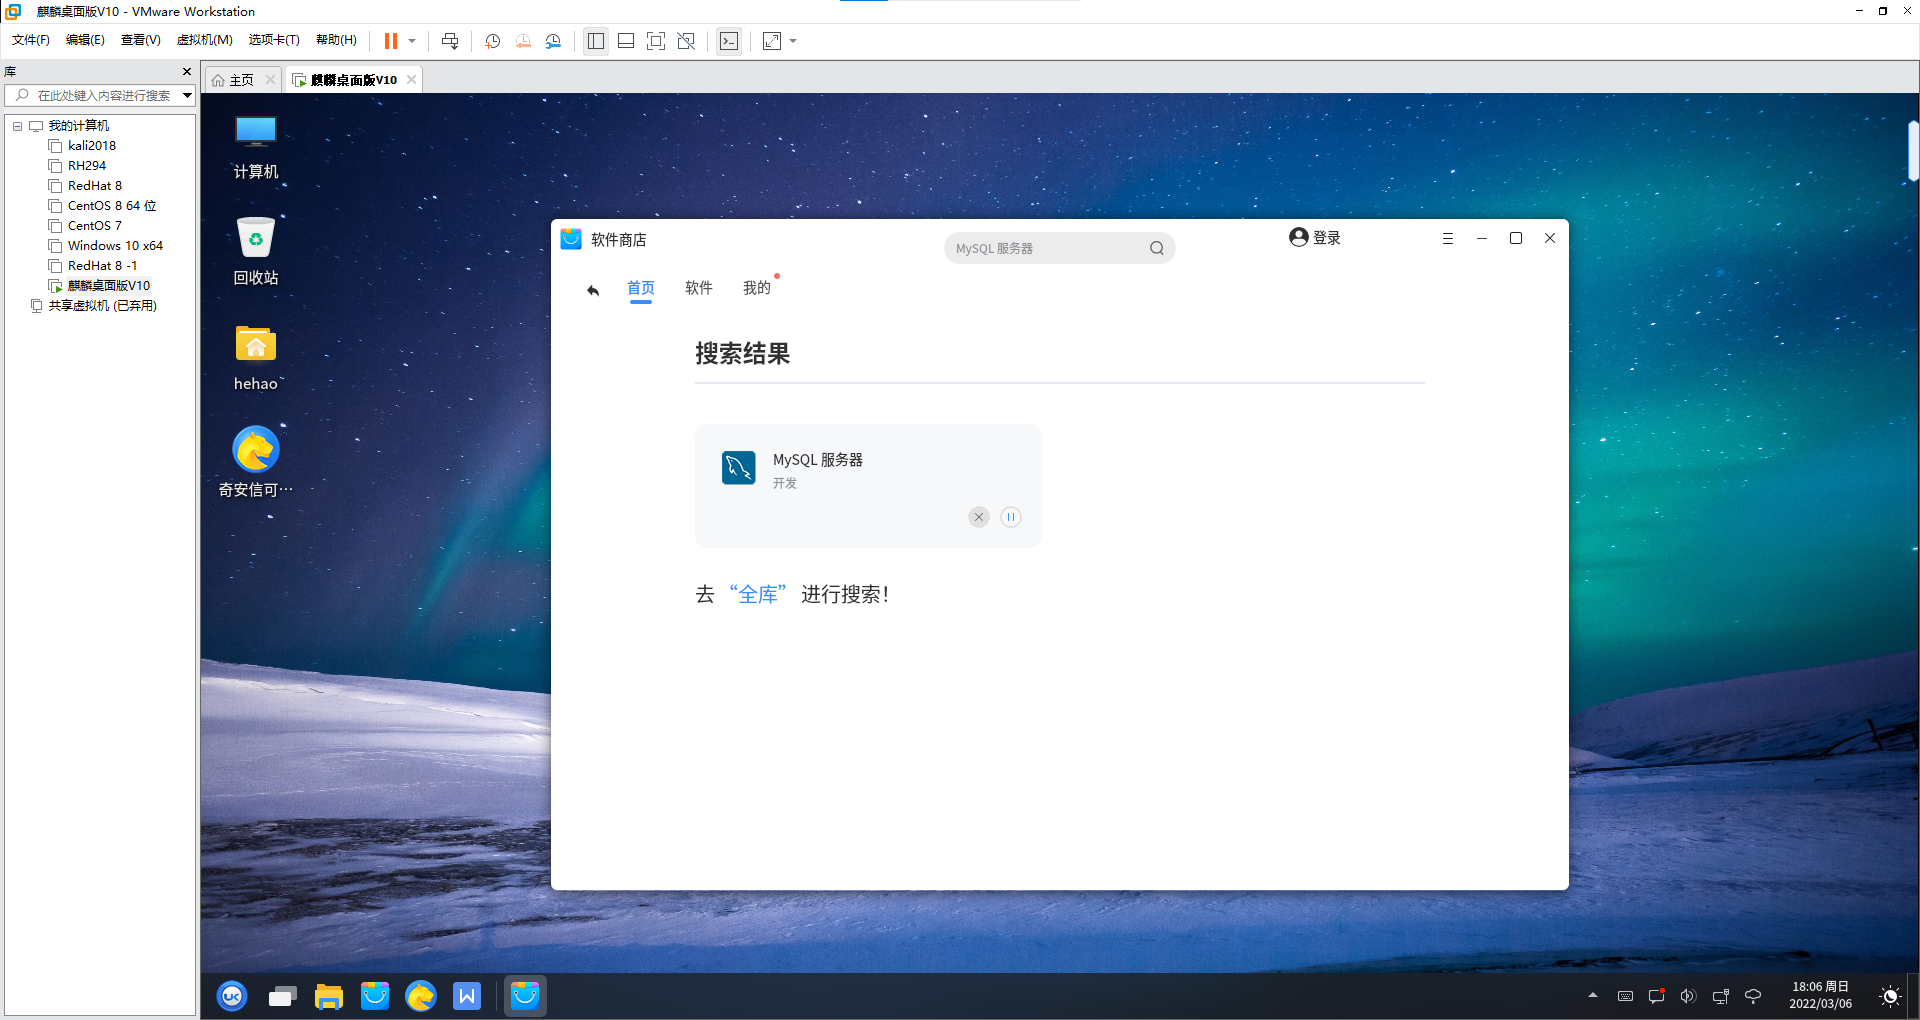Click the task view taskbar icon
This screenshot has height=1020, width=1920.
[282, 996]
